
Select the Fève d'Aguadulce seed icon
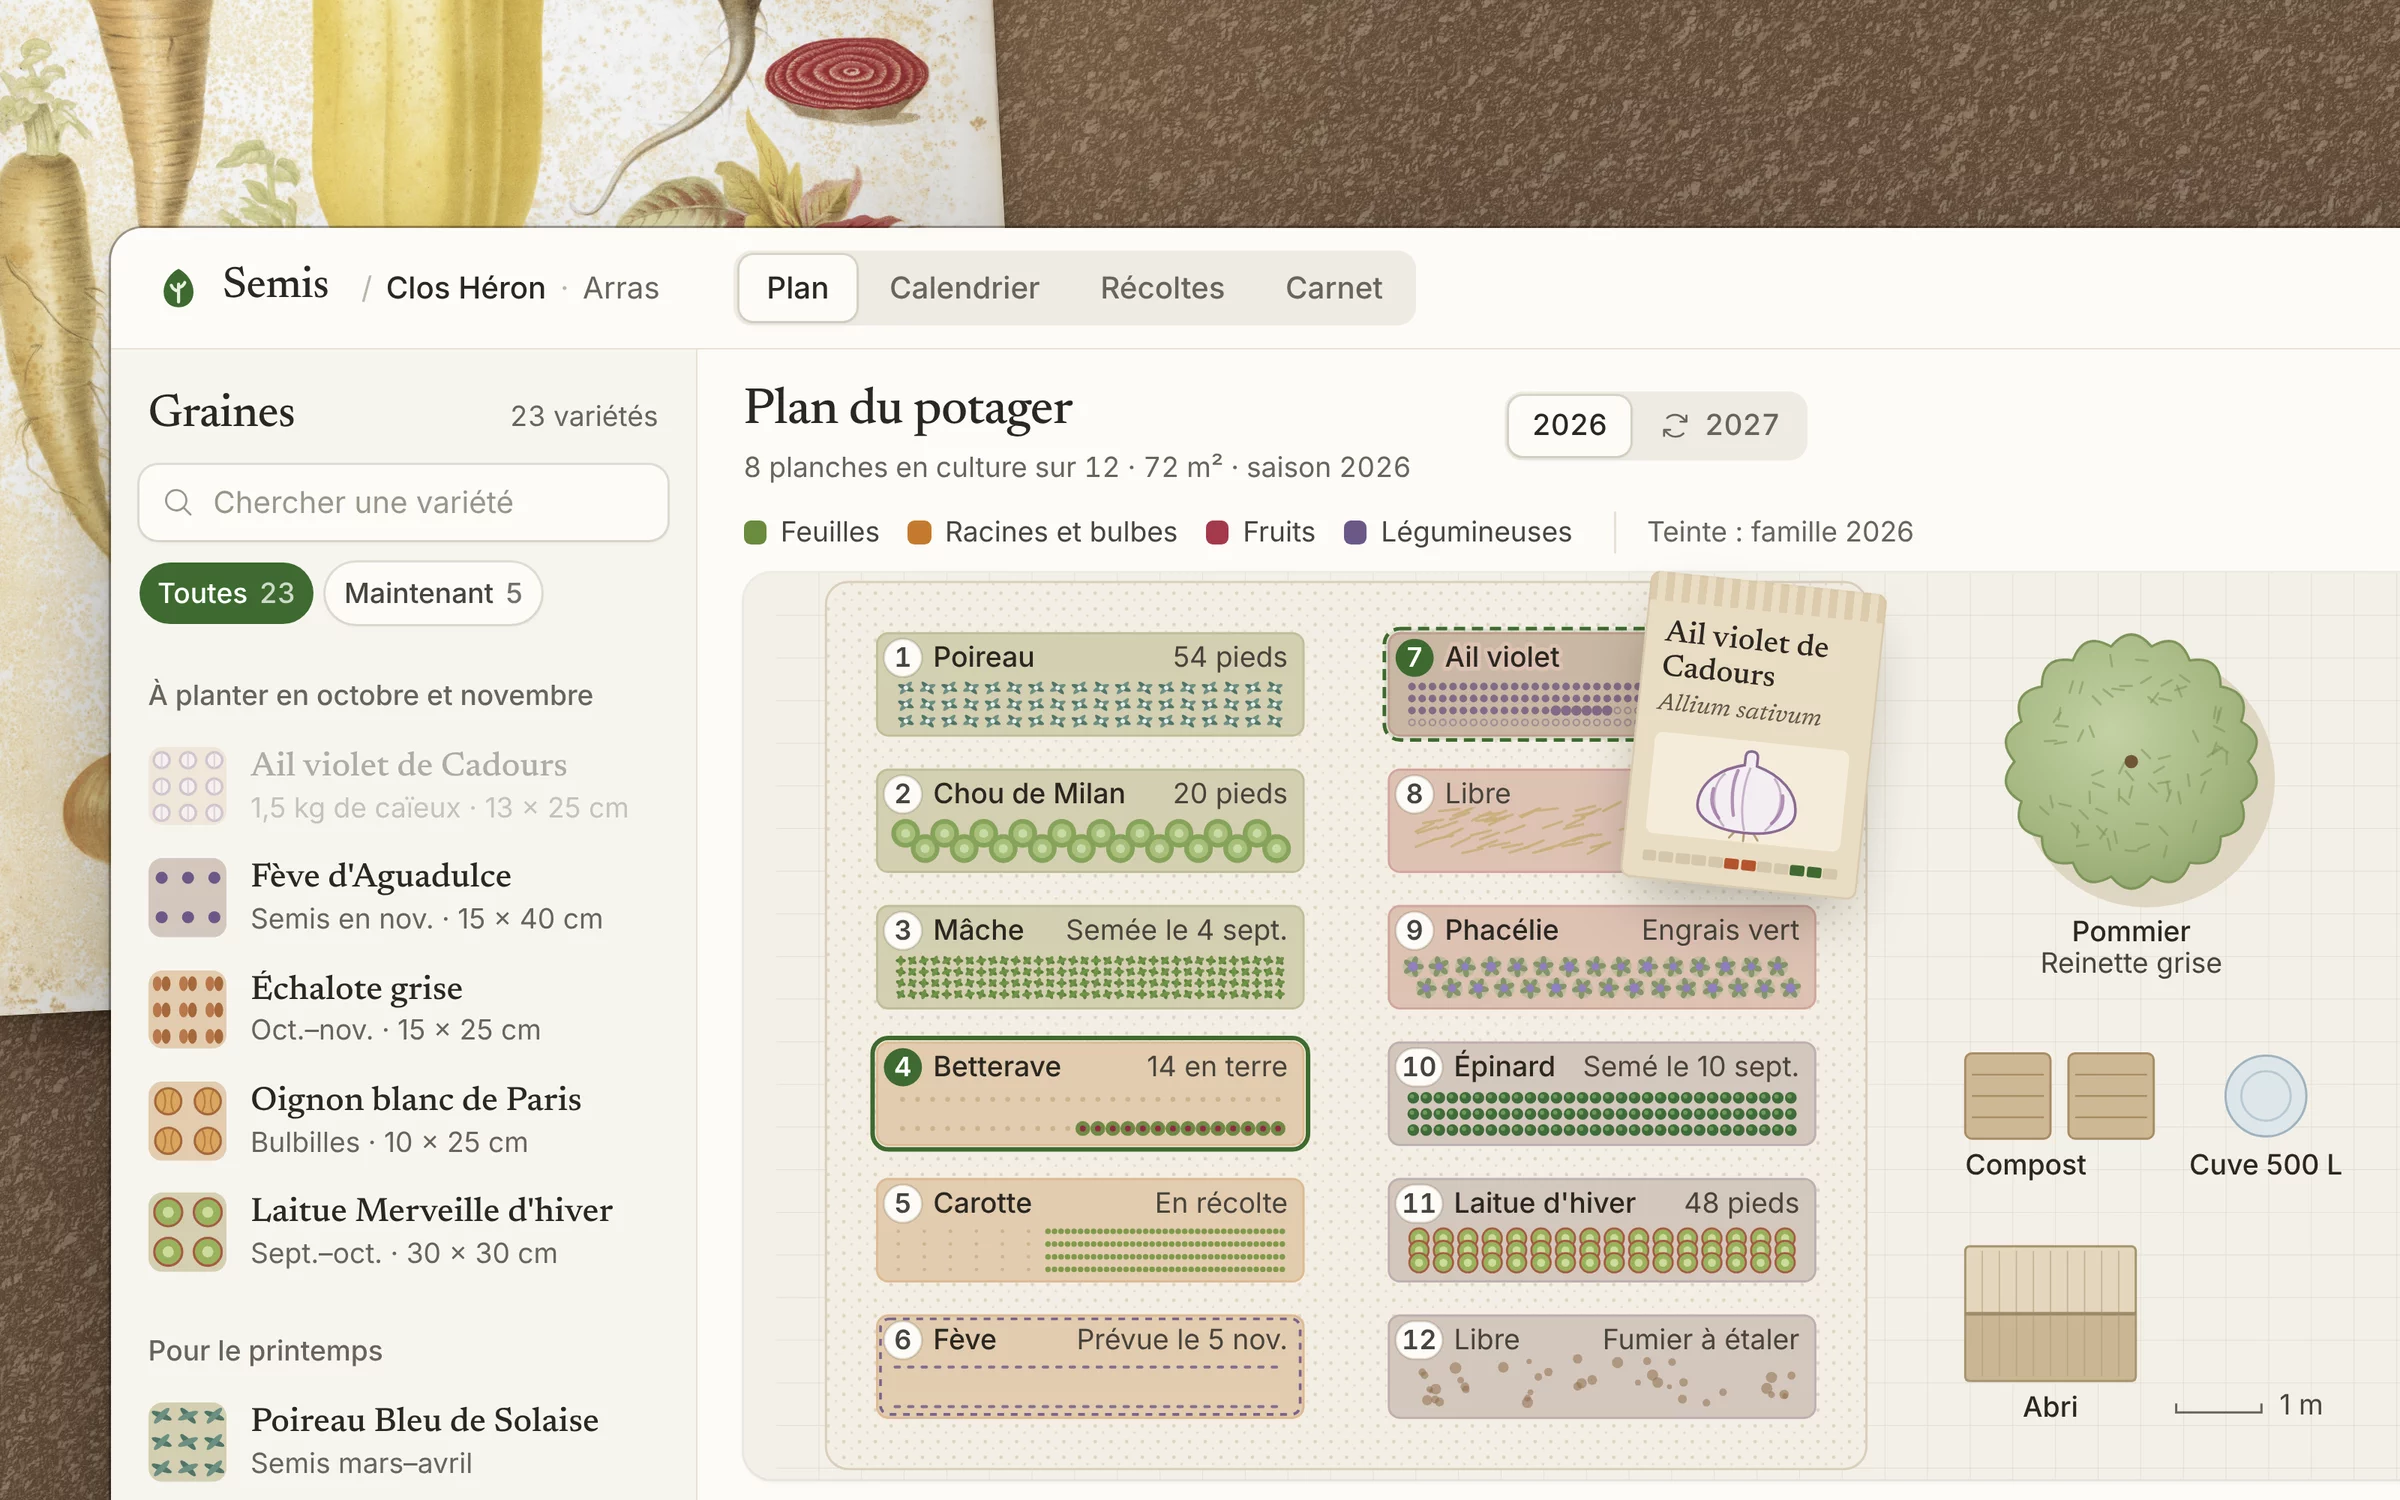point(188,897)
